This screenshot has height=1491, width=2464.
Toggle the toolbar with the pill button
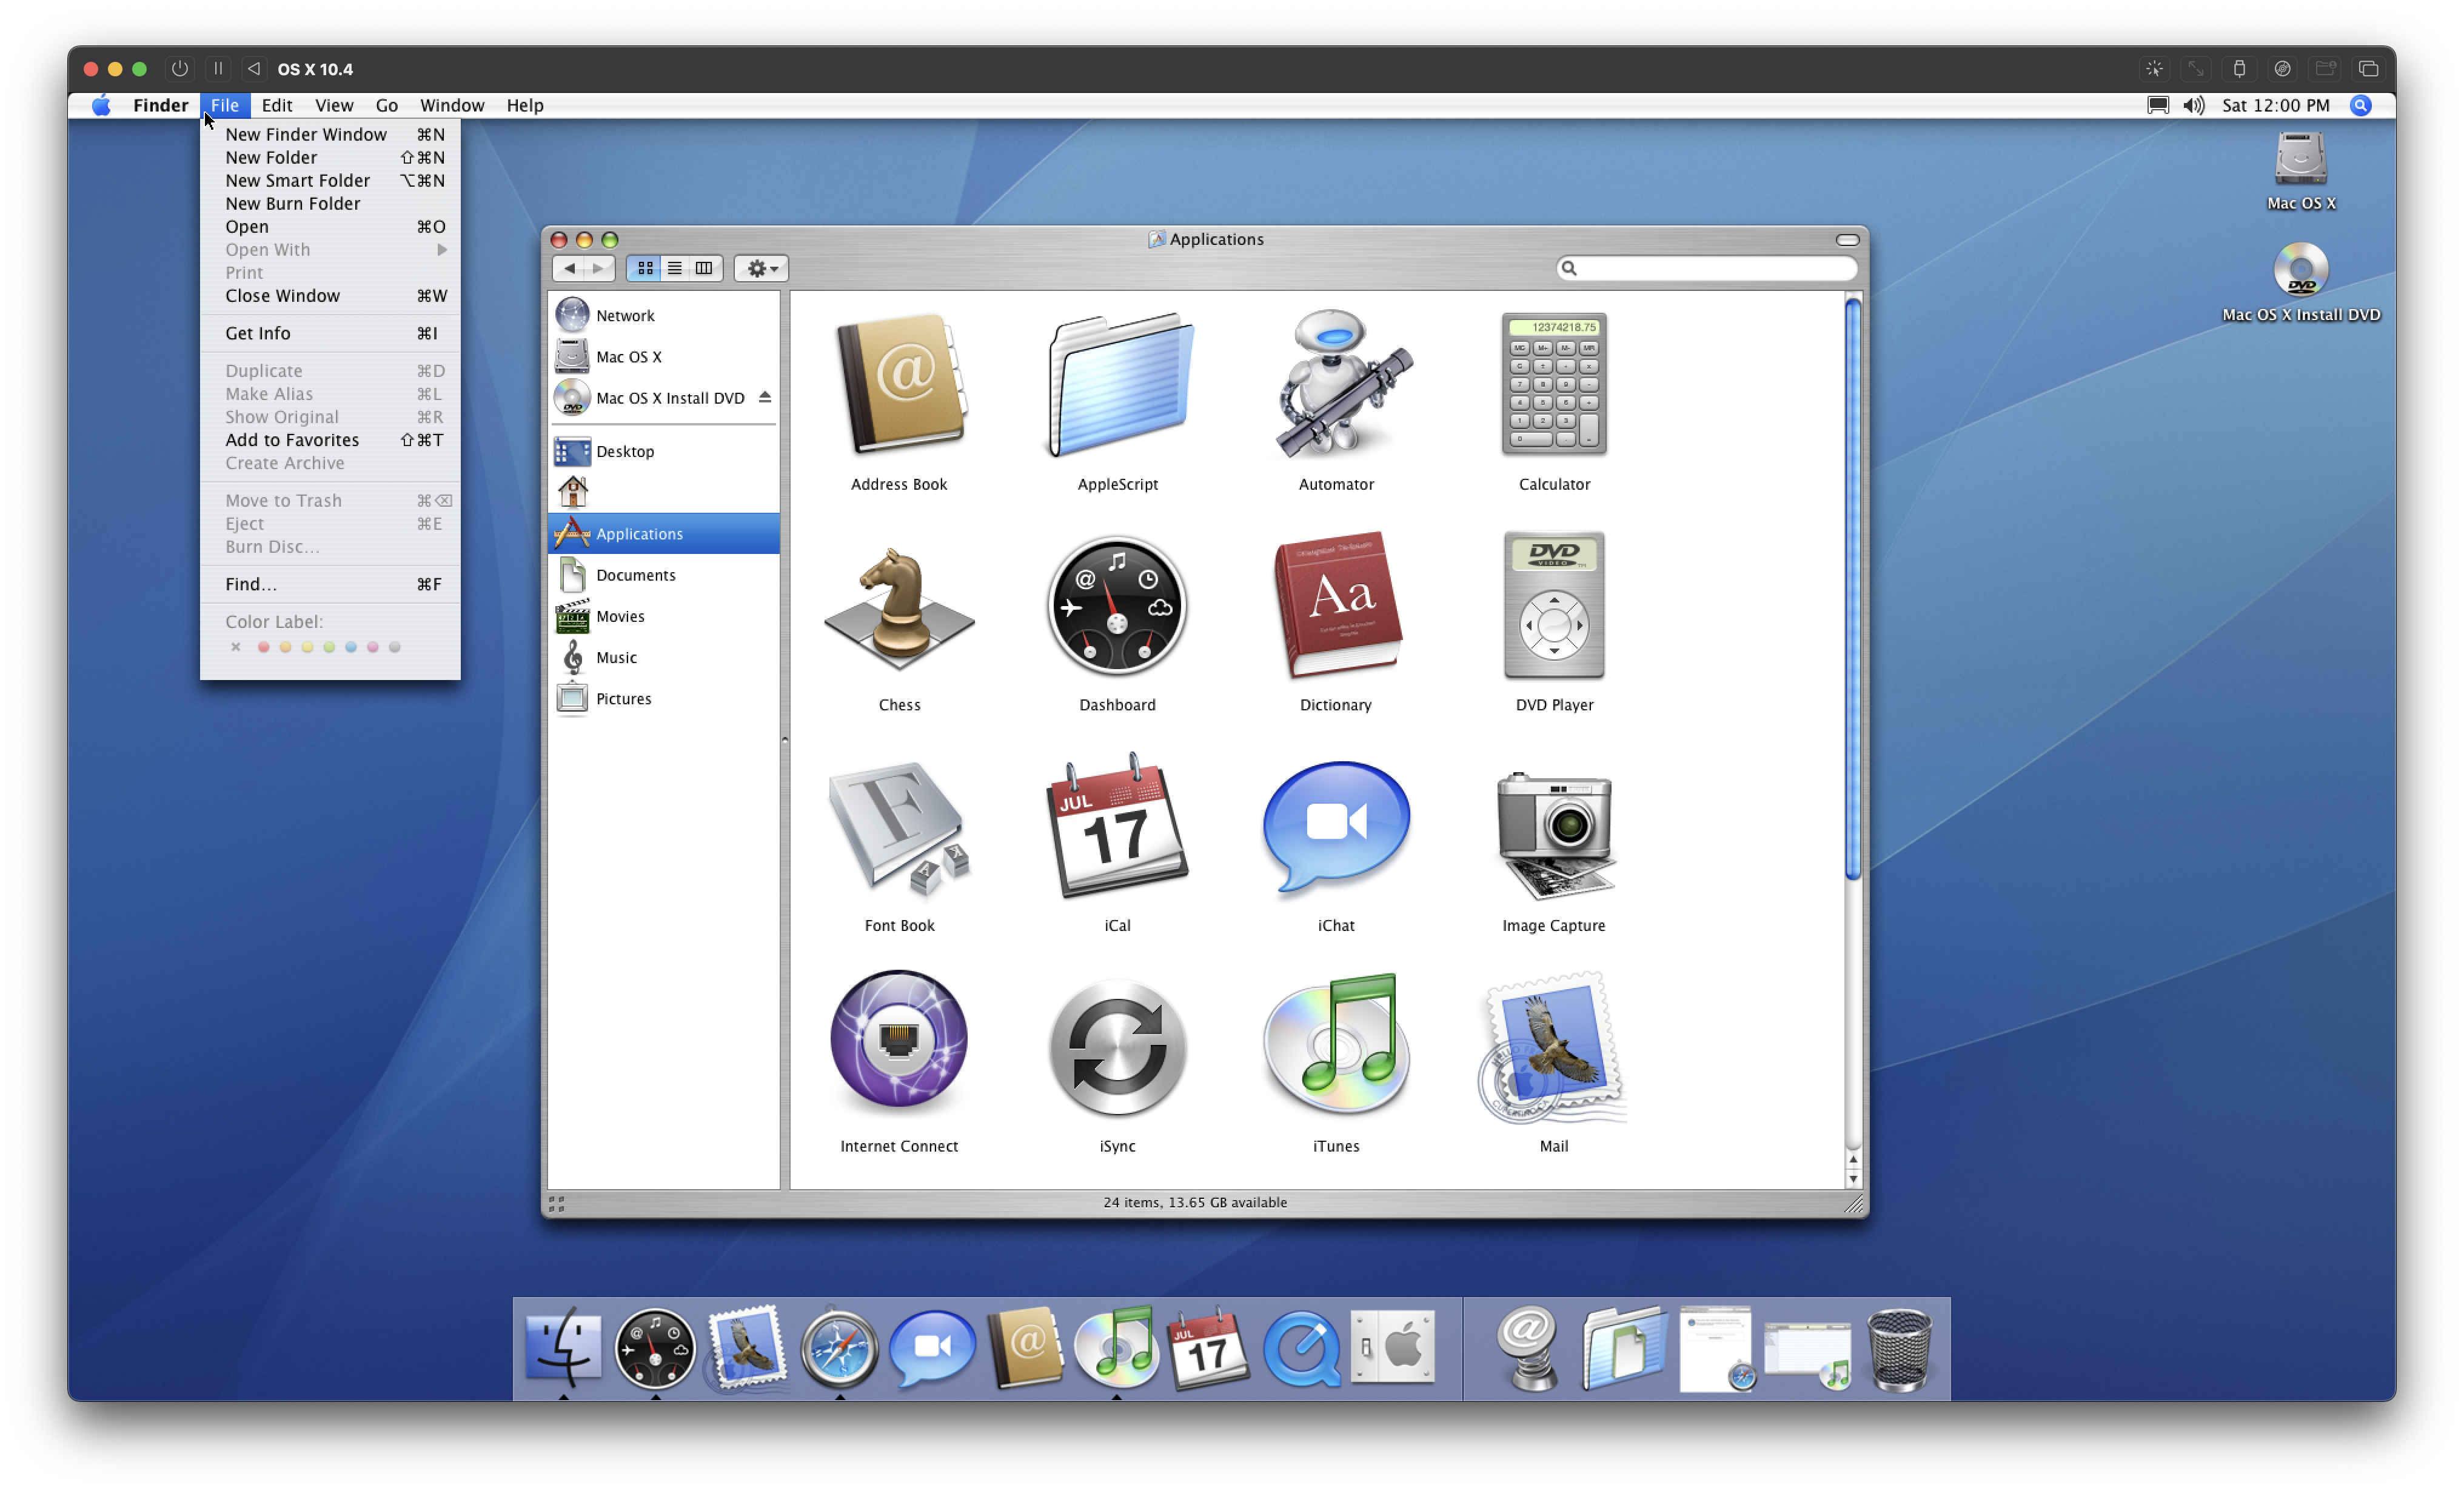[1847, 240]
